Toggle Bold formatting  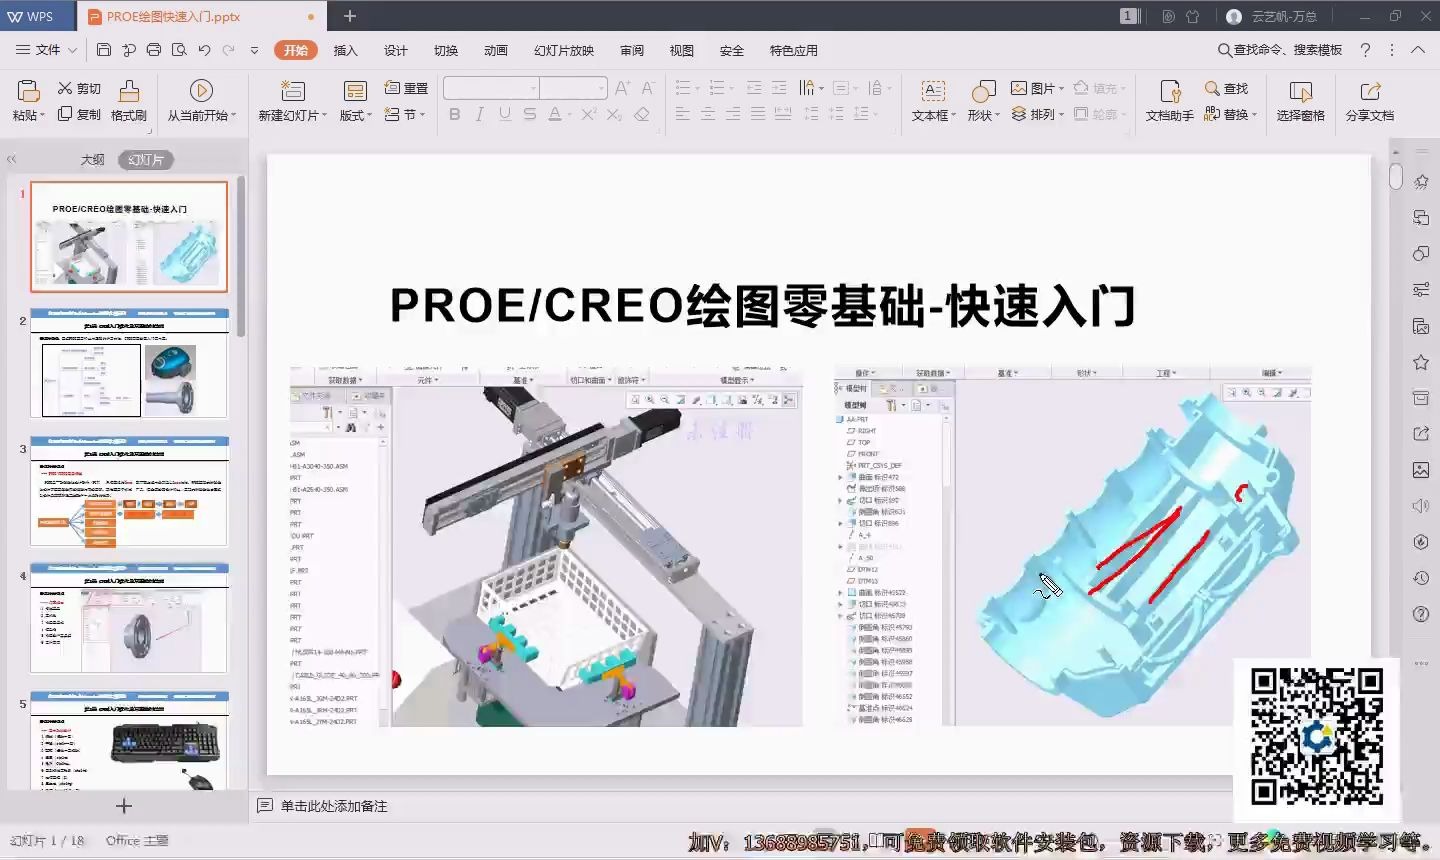[x=455, y=115]
